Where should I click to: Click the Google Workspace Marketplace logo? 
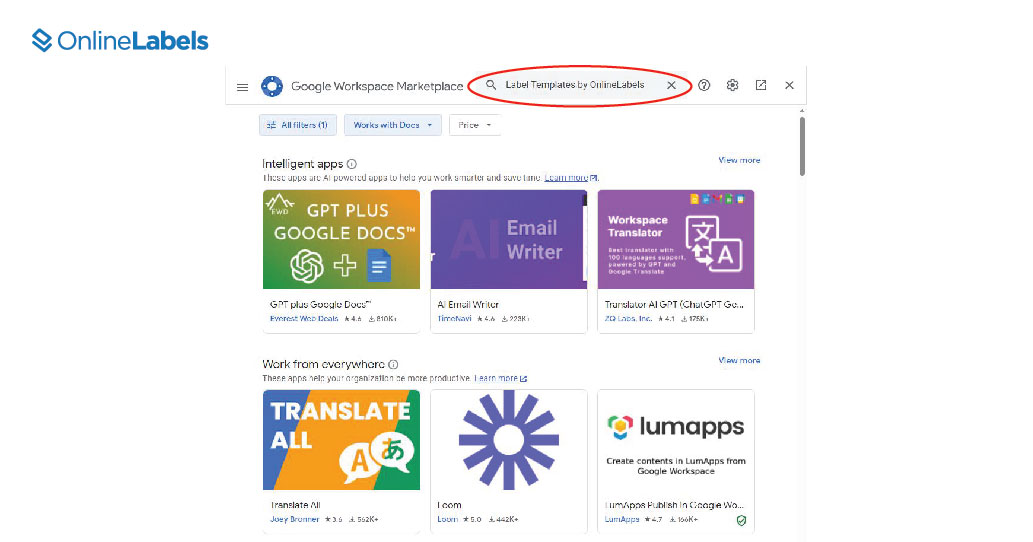coord(271,86)
